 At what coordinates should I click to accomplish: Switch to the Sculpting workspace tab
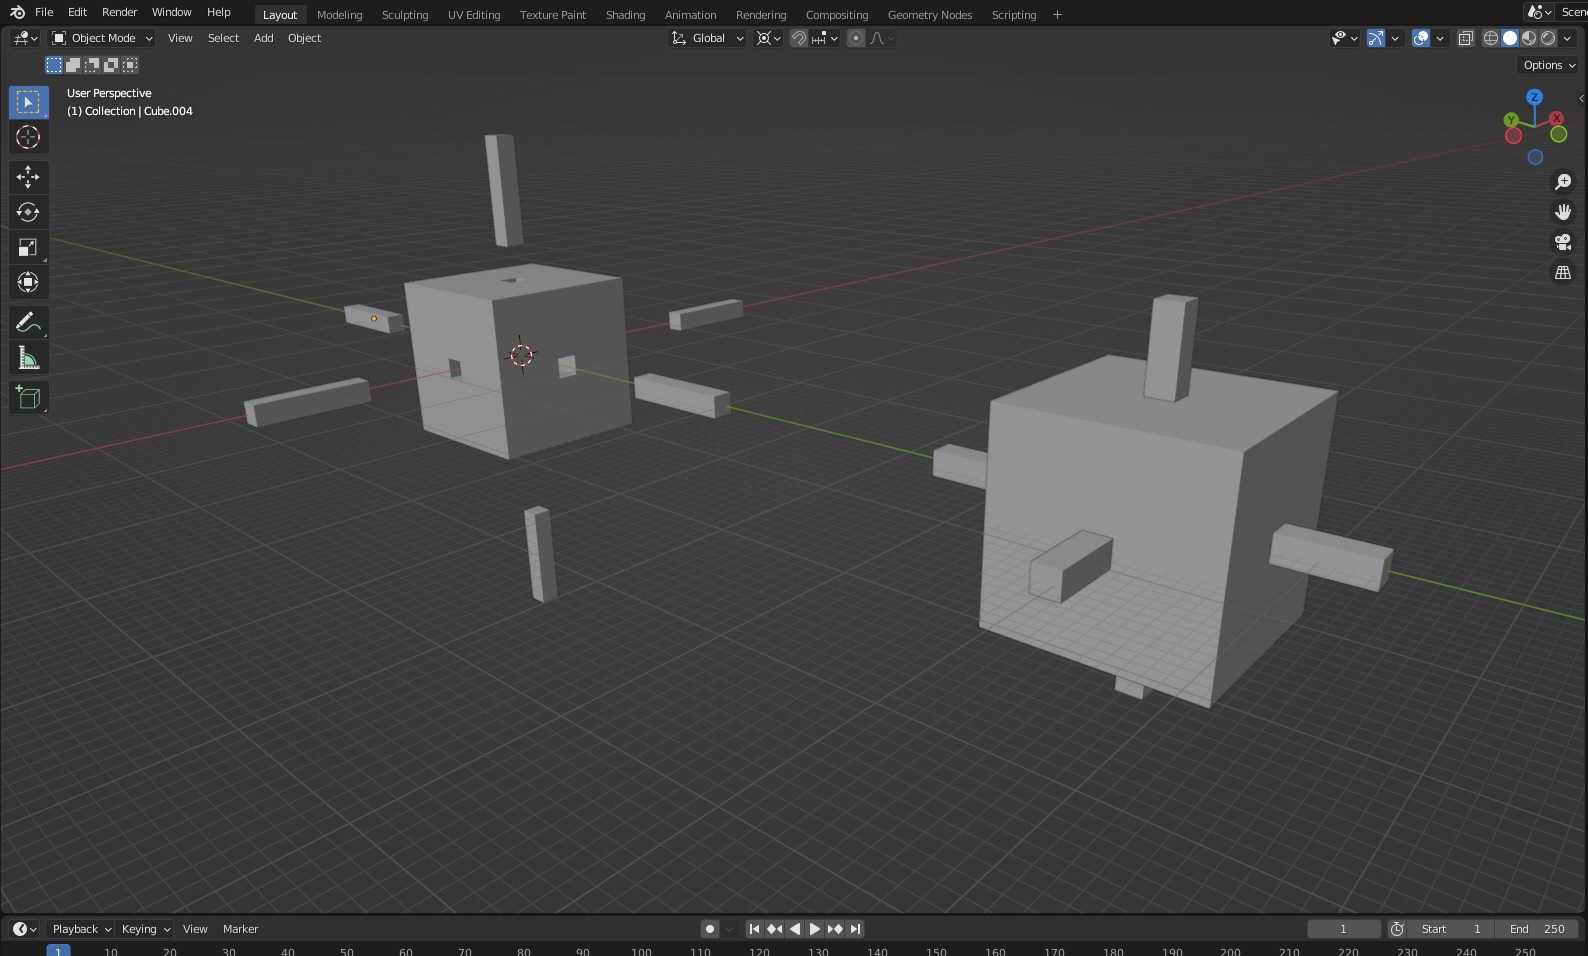(x=404, y=15)
